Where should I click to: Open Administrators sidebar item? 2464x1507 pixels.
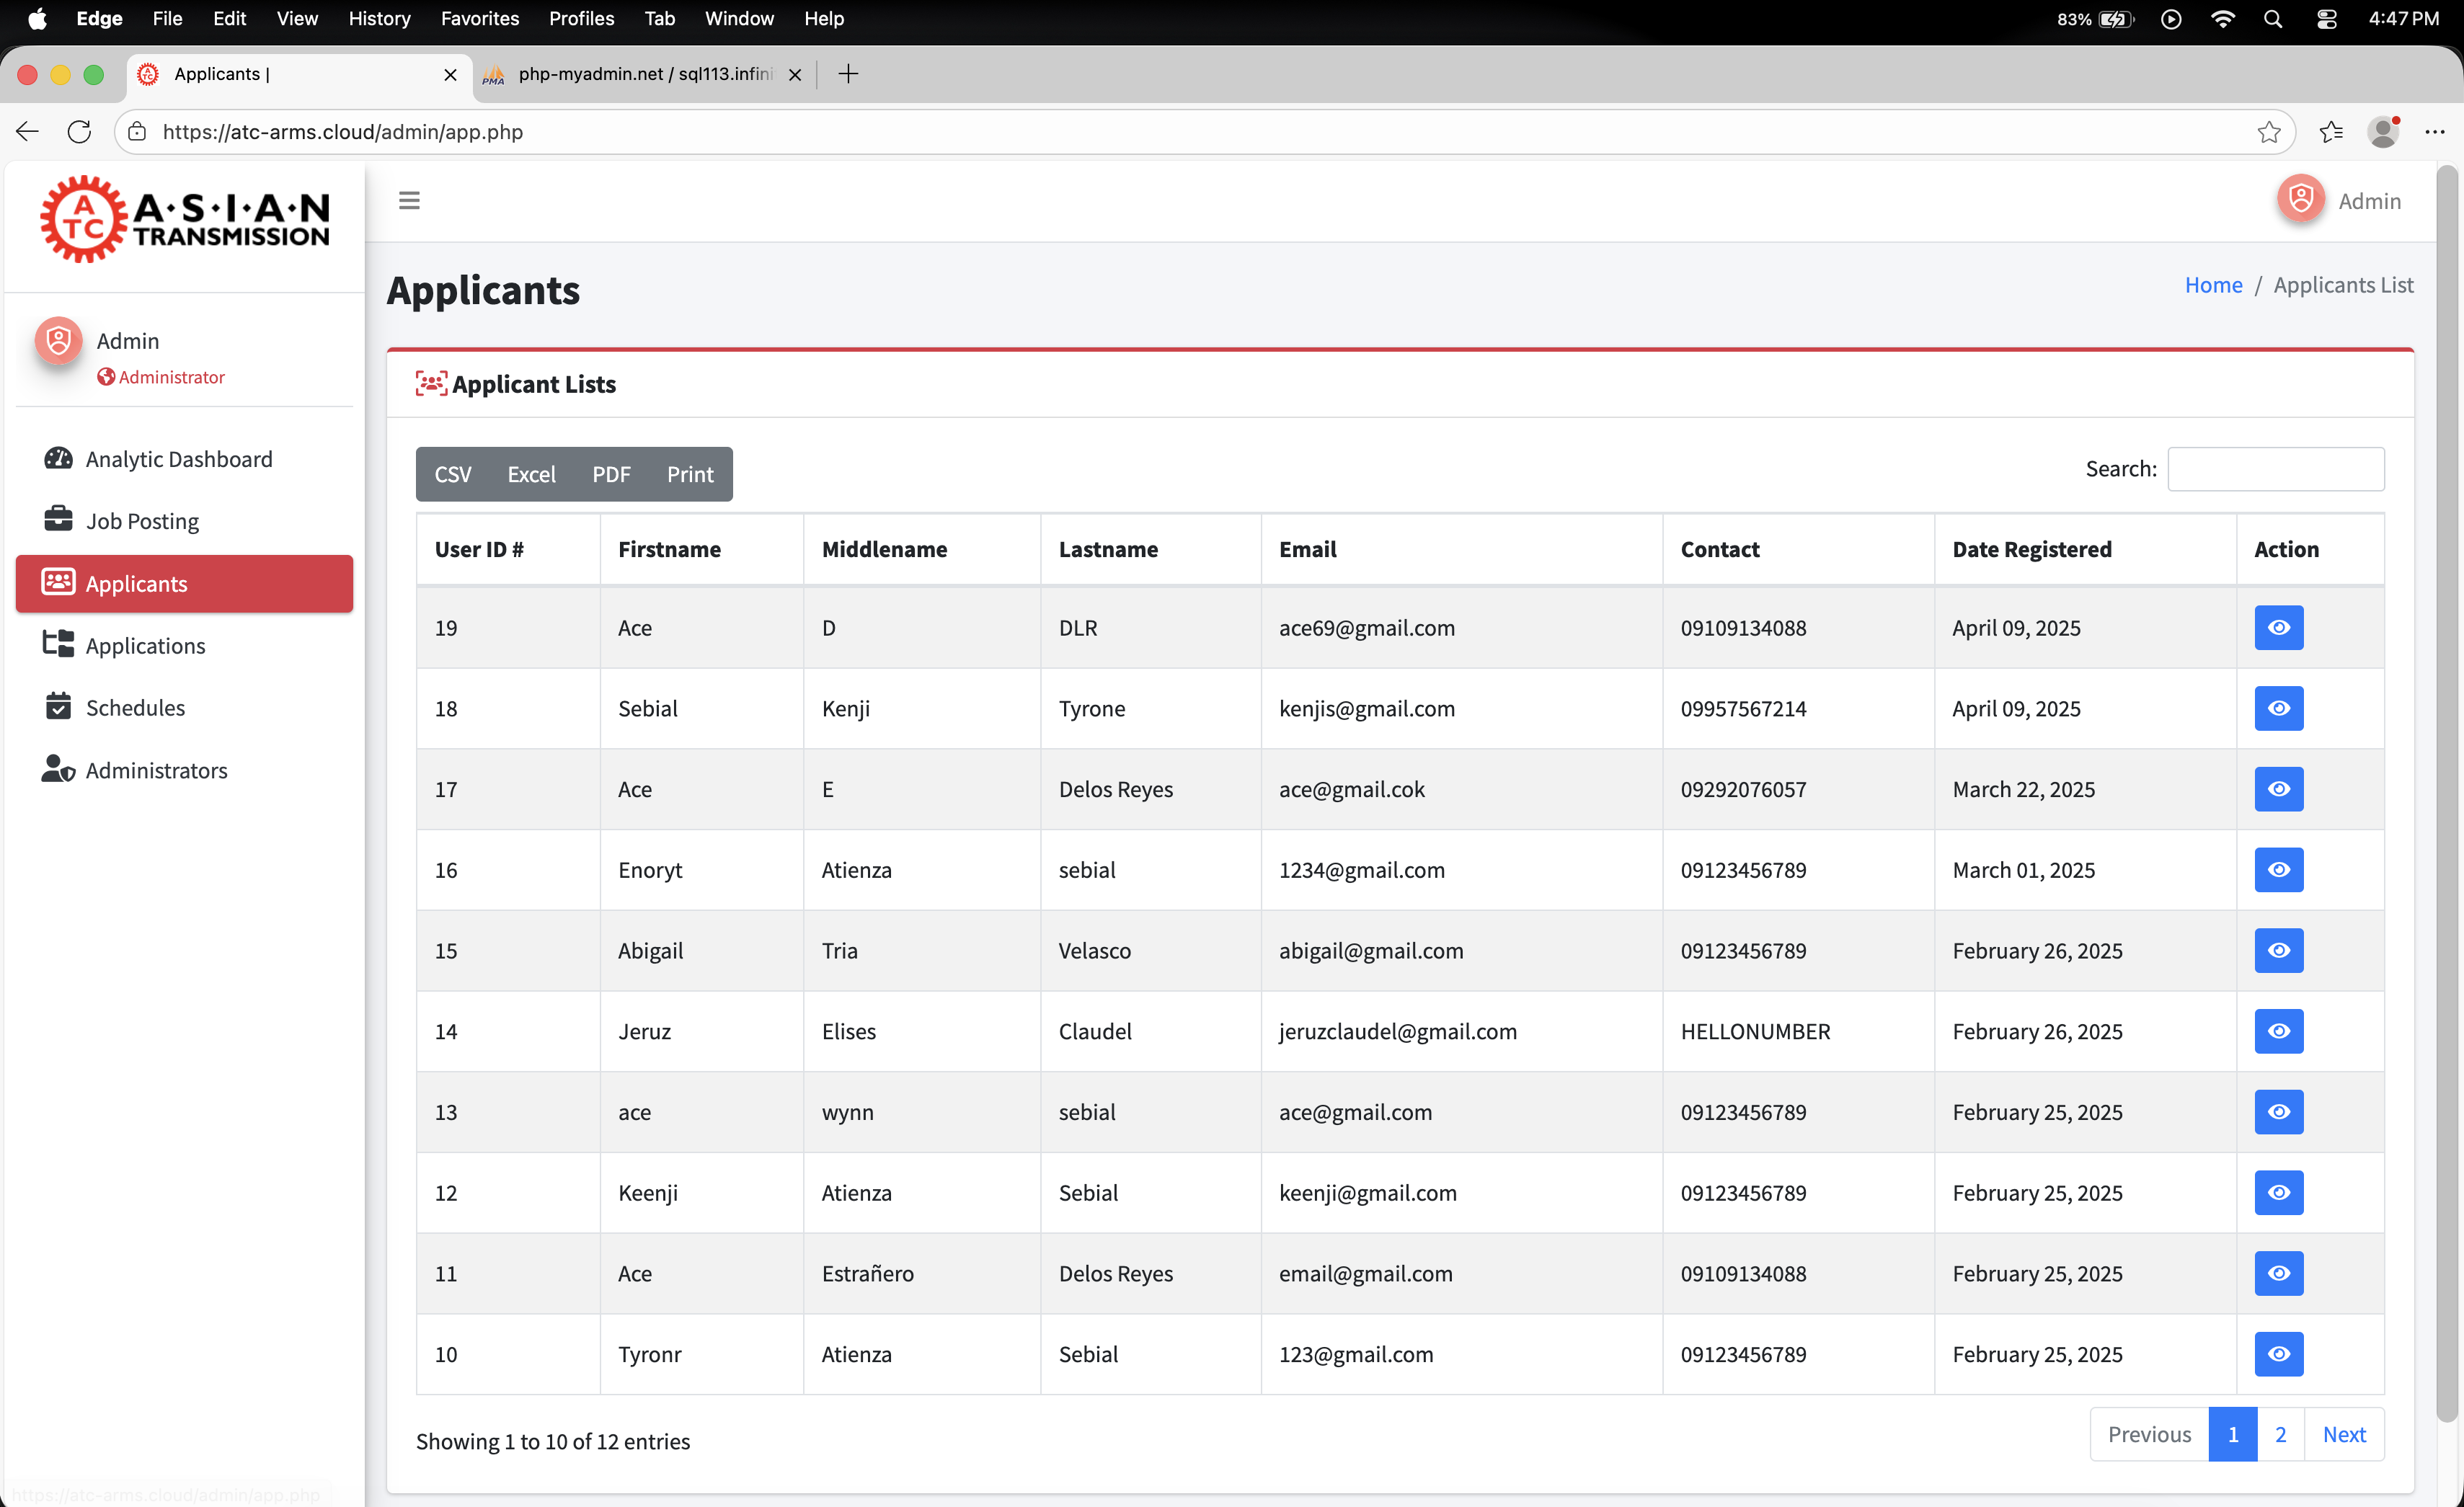coord(156,770)
